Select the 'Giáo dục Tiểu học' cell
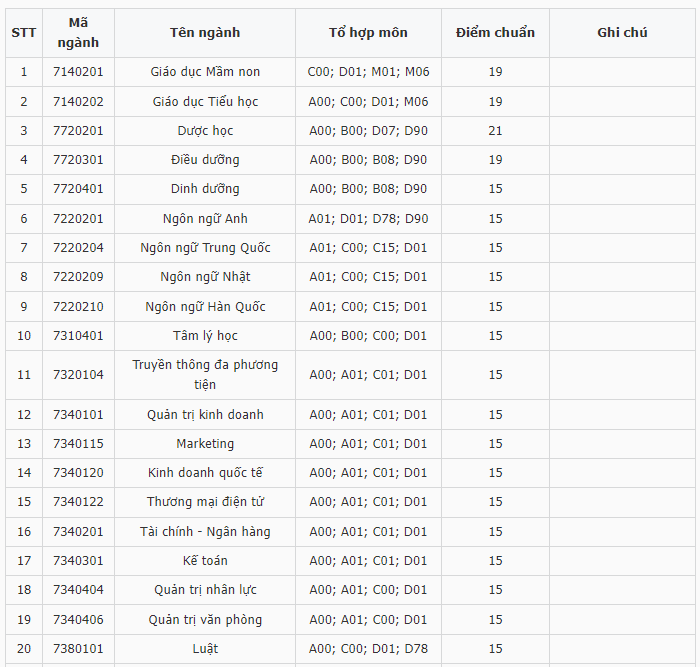 pyautogui.click(x=205, y=102)
